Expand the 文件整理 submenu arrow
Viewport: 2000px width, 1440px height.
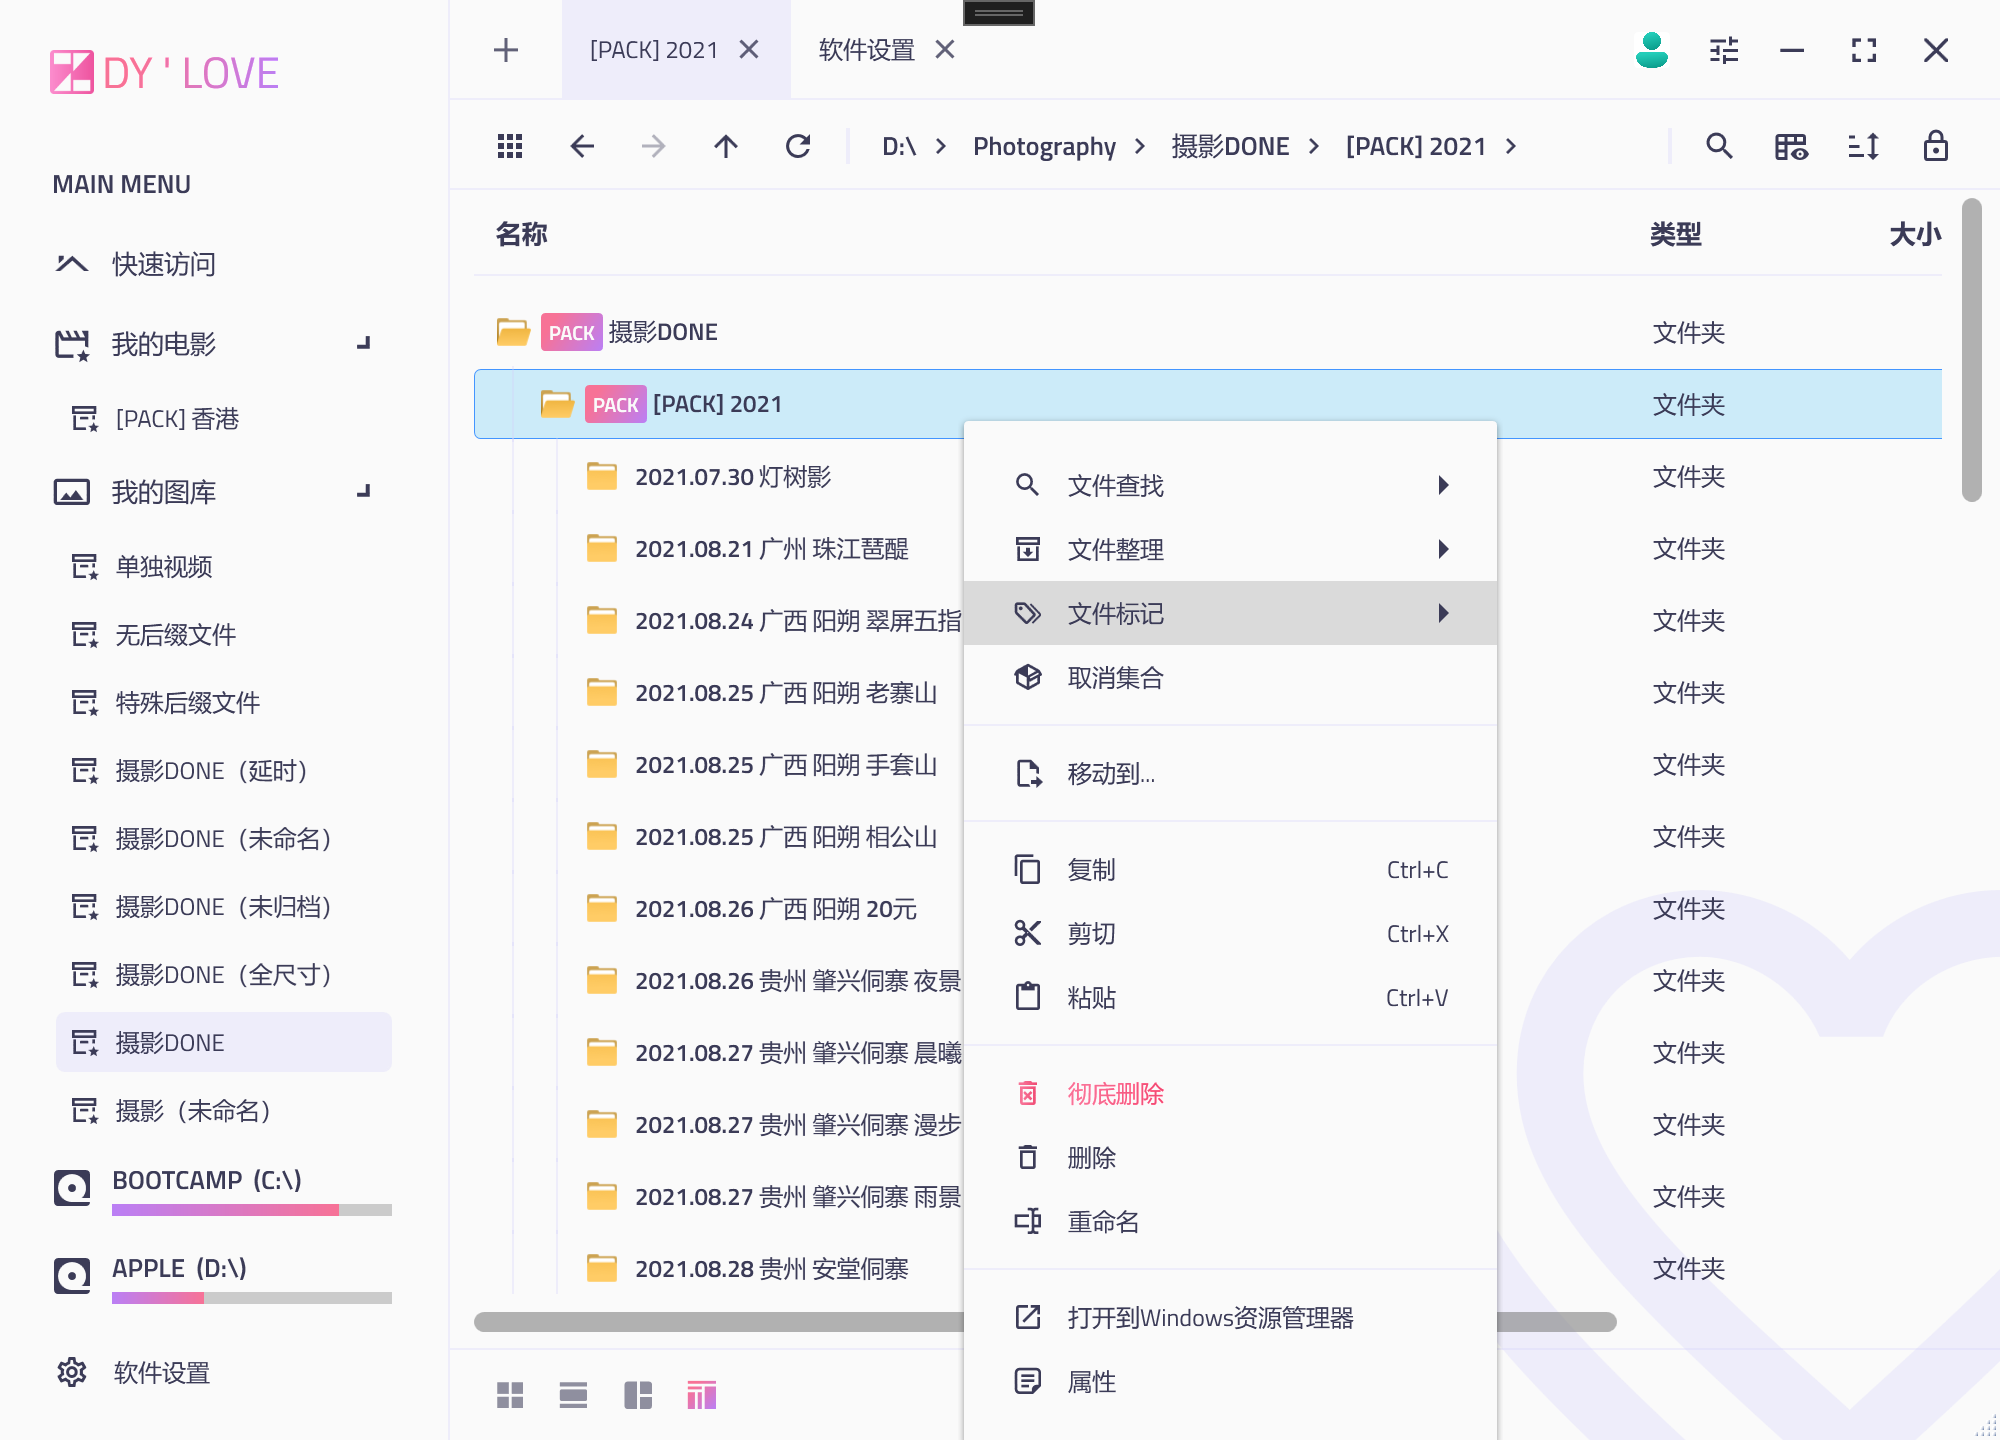tap(1443, 549)
